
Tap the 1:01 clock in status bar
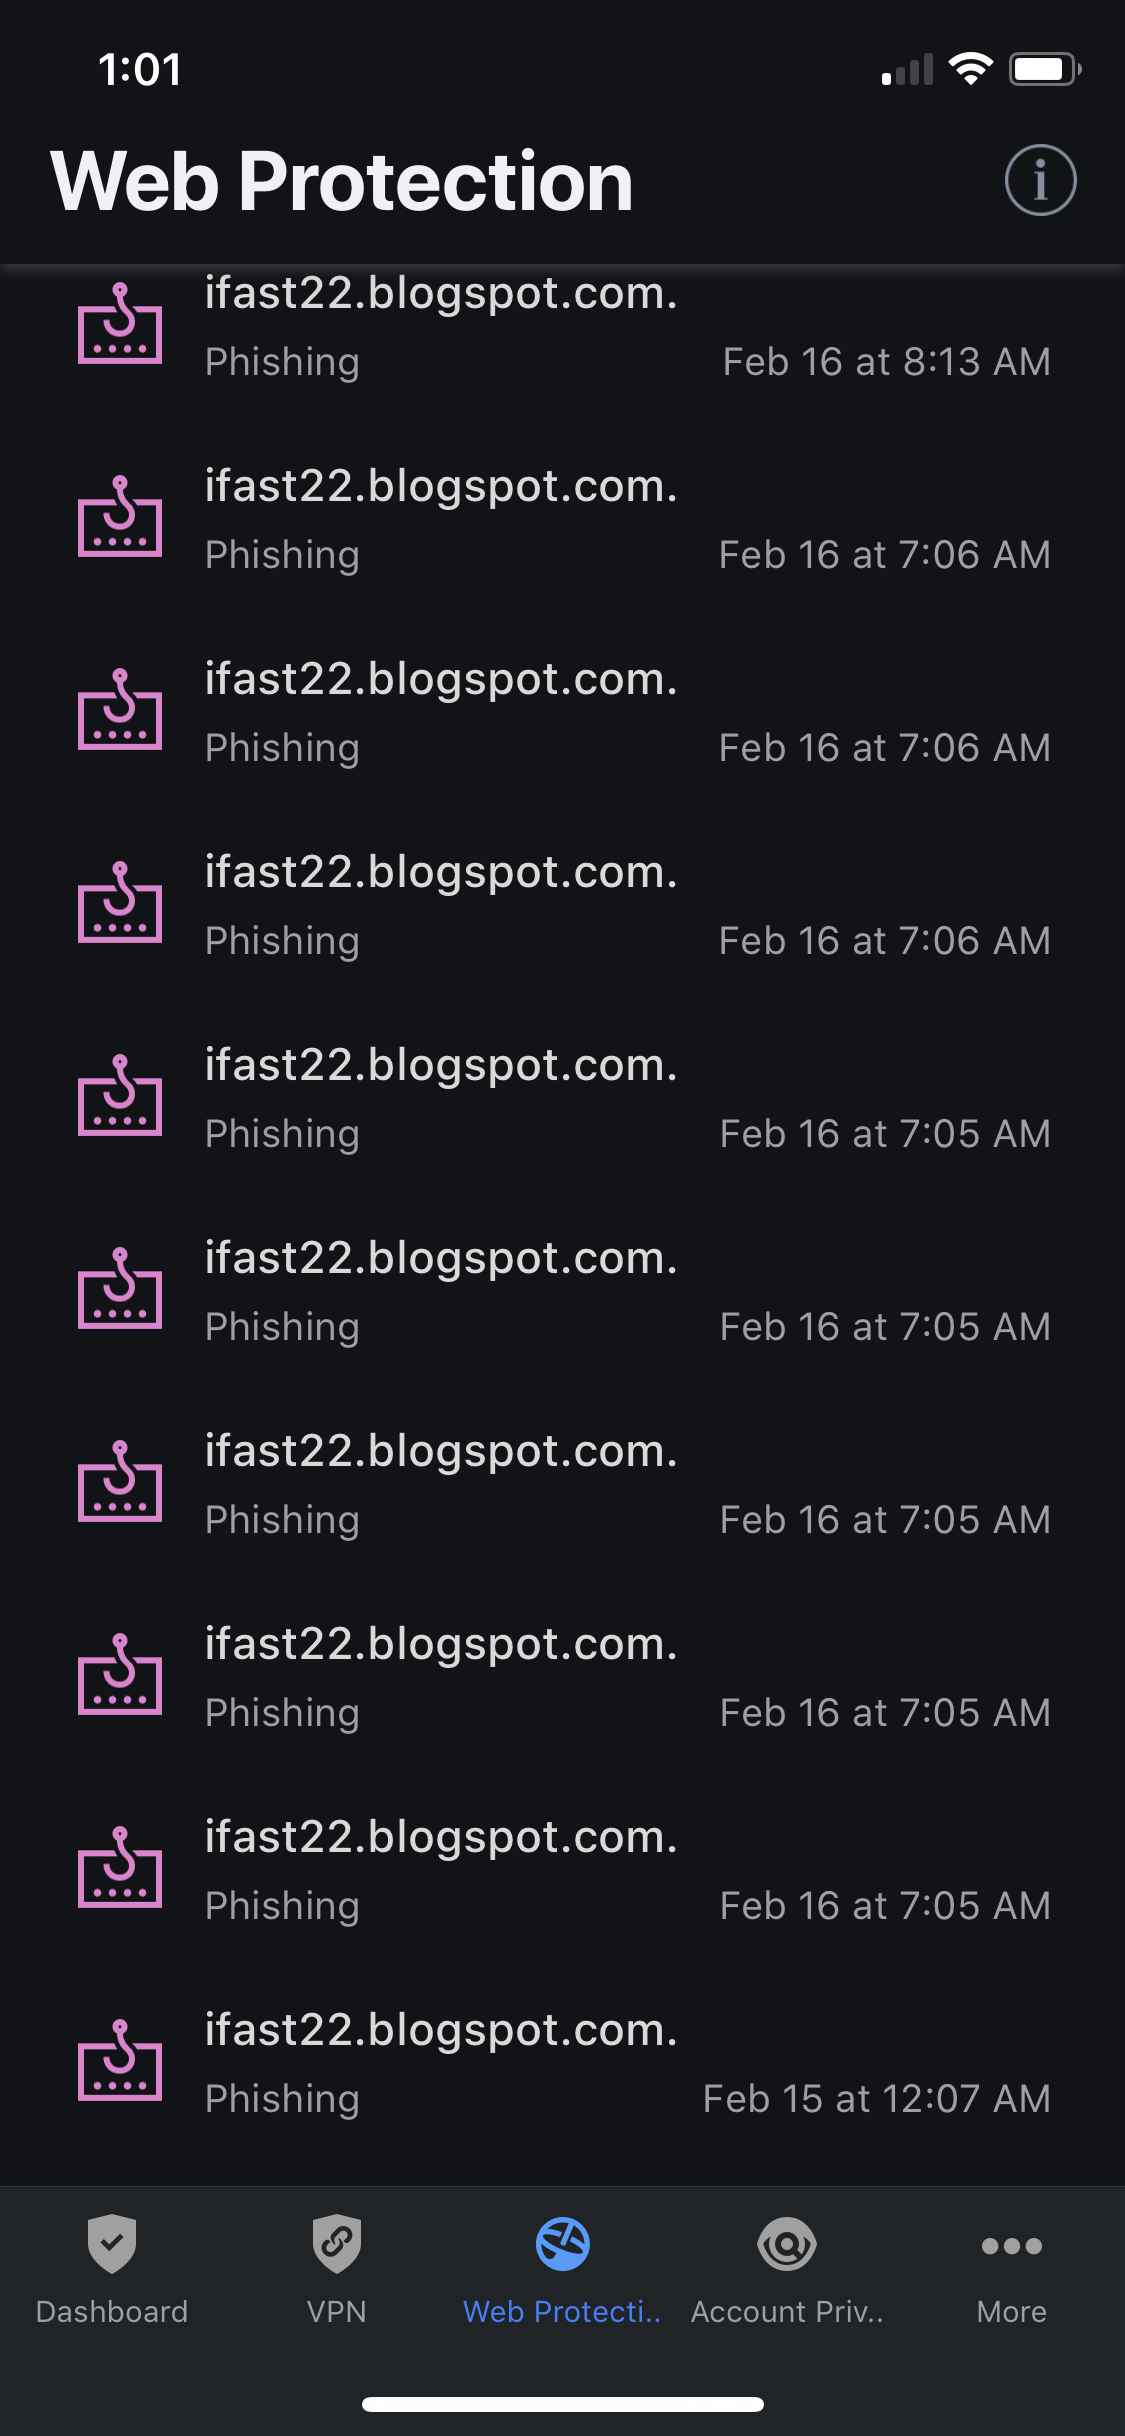[140, 70]
